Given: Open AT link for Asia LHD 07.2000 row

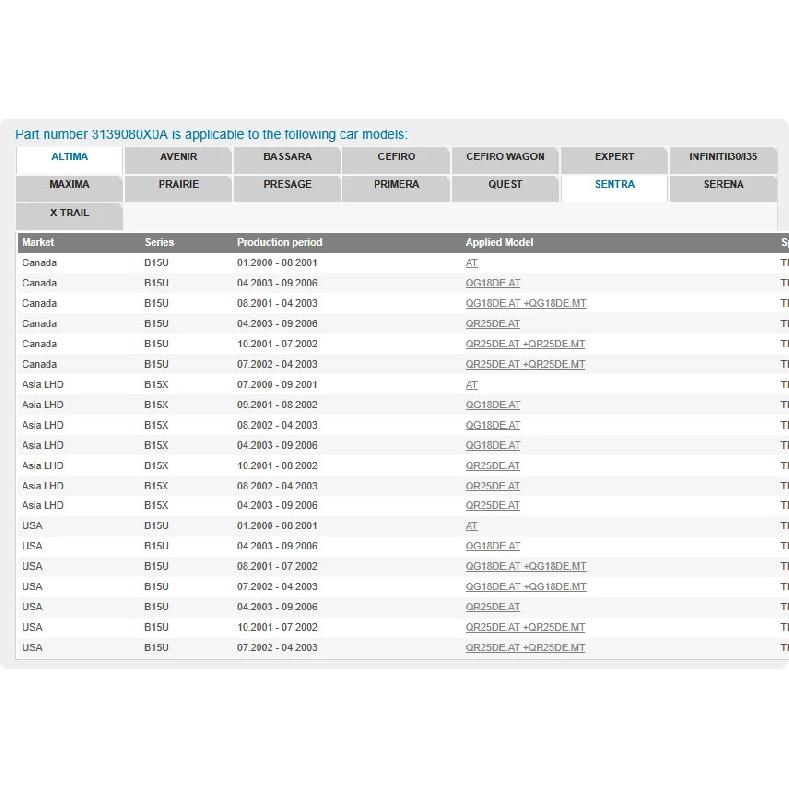Looking at the screenshot, I should pyautogui.click(x=471, y=385).
